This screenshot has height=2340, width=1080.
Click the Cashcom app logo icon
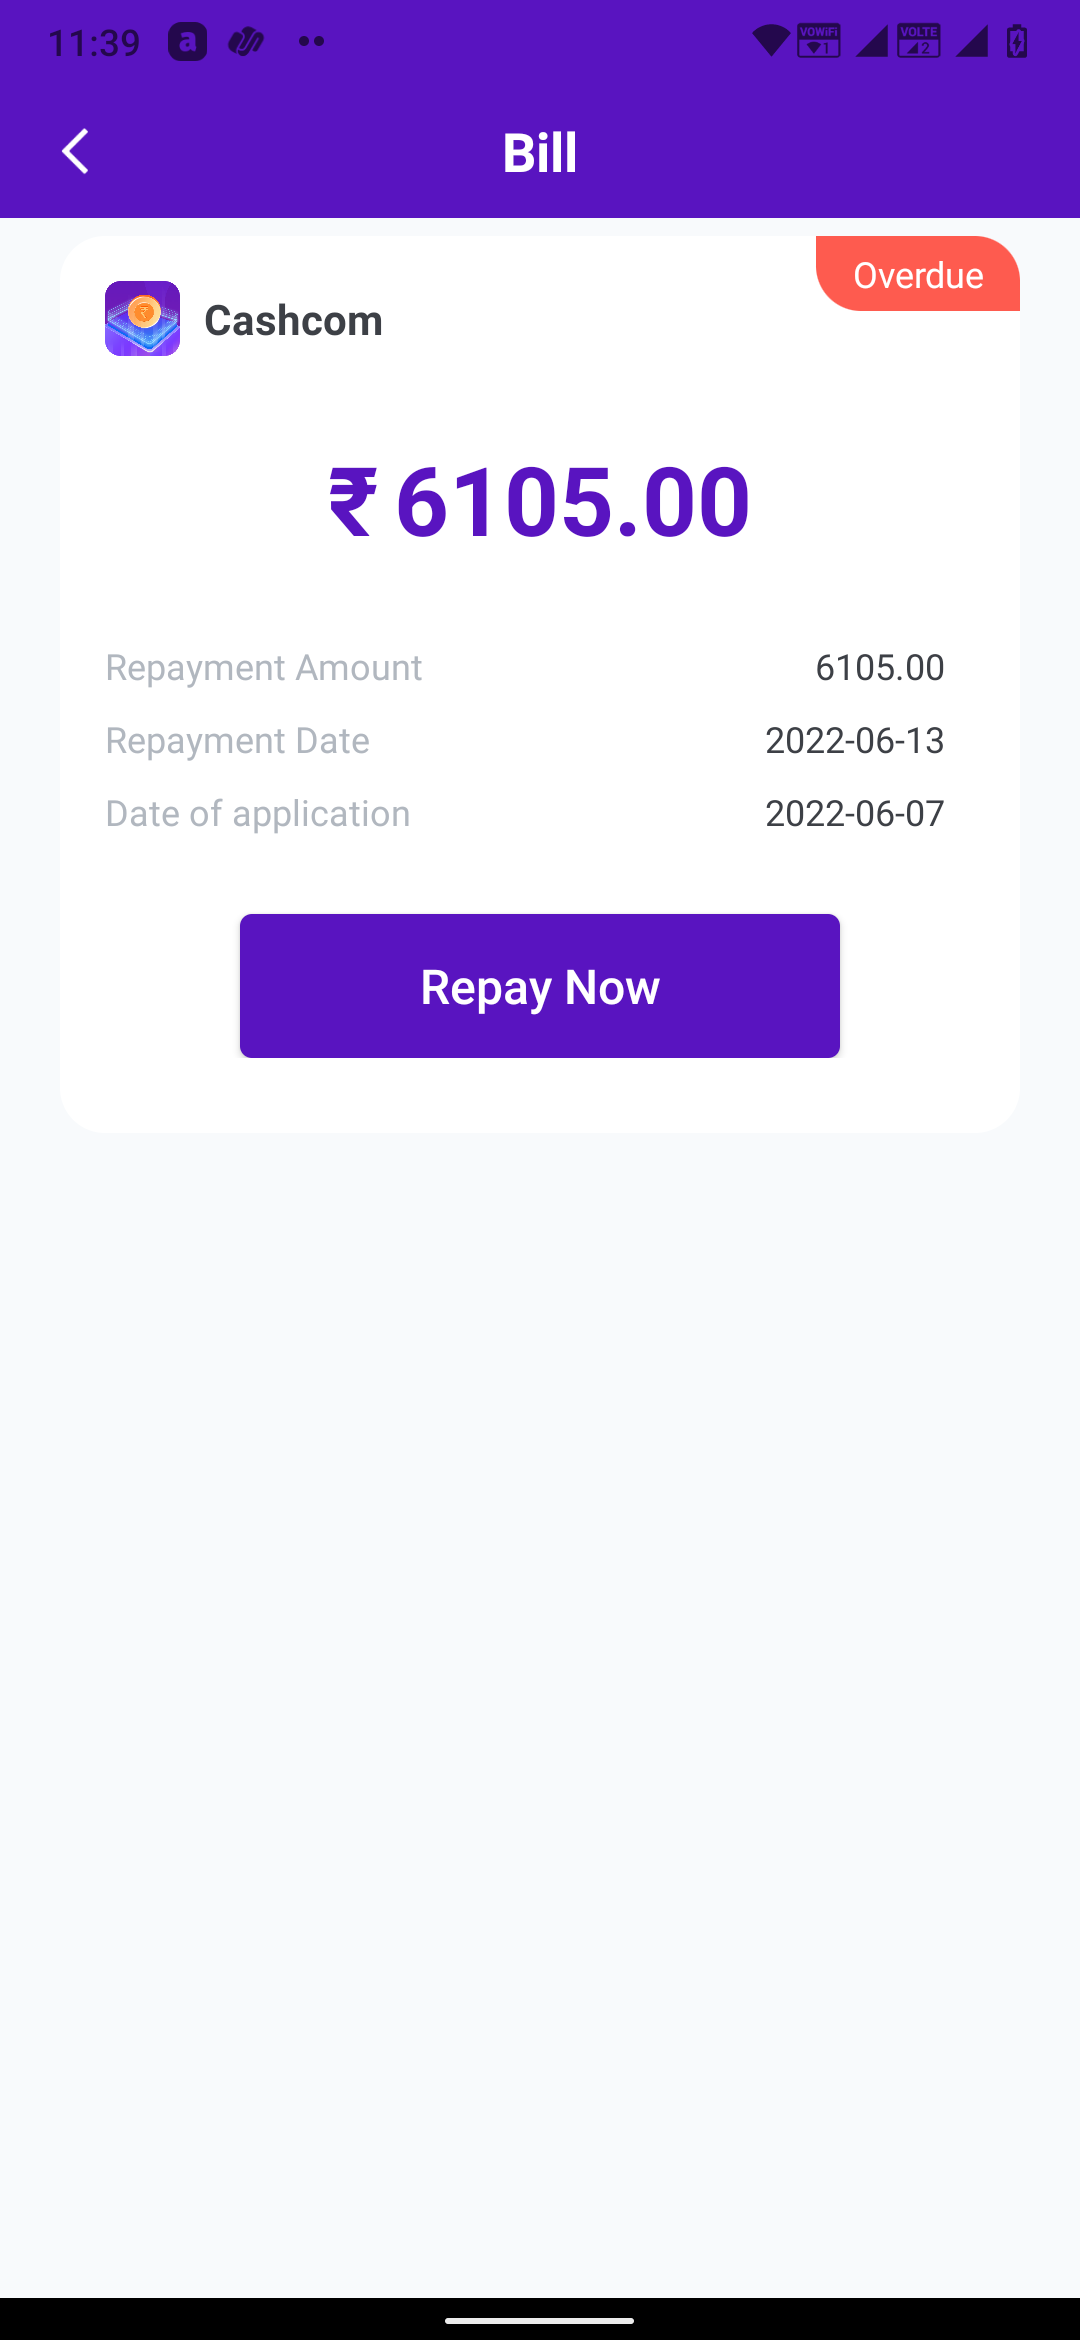[x=142, y=319]
